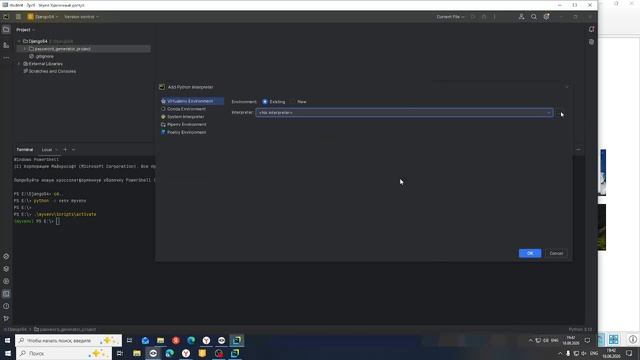Collapse the Django64 root folder arrow
The image size is (640, 360).
coord(19,41)
